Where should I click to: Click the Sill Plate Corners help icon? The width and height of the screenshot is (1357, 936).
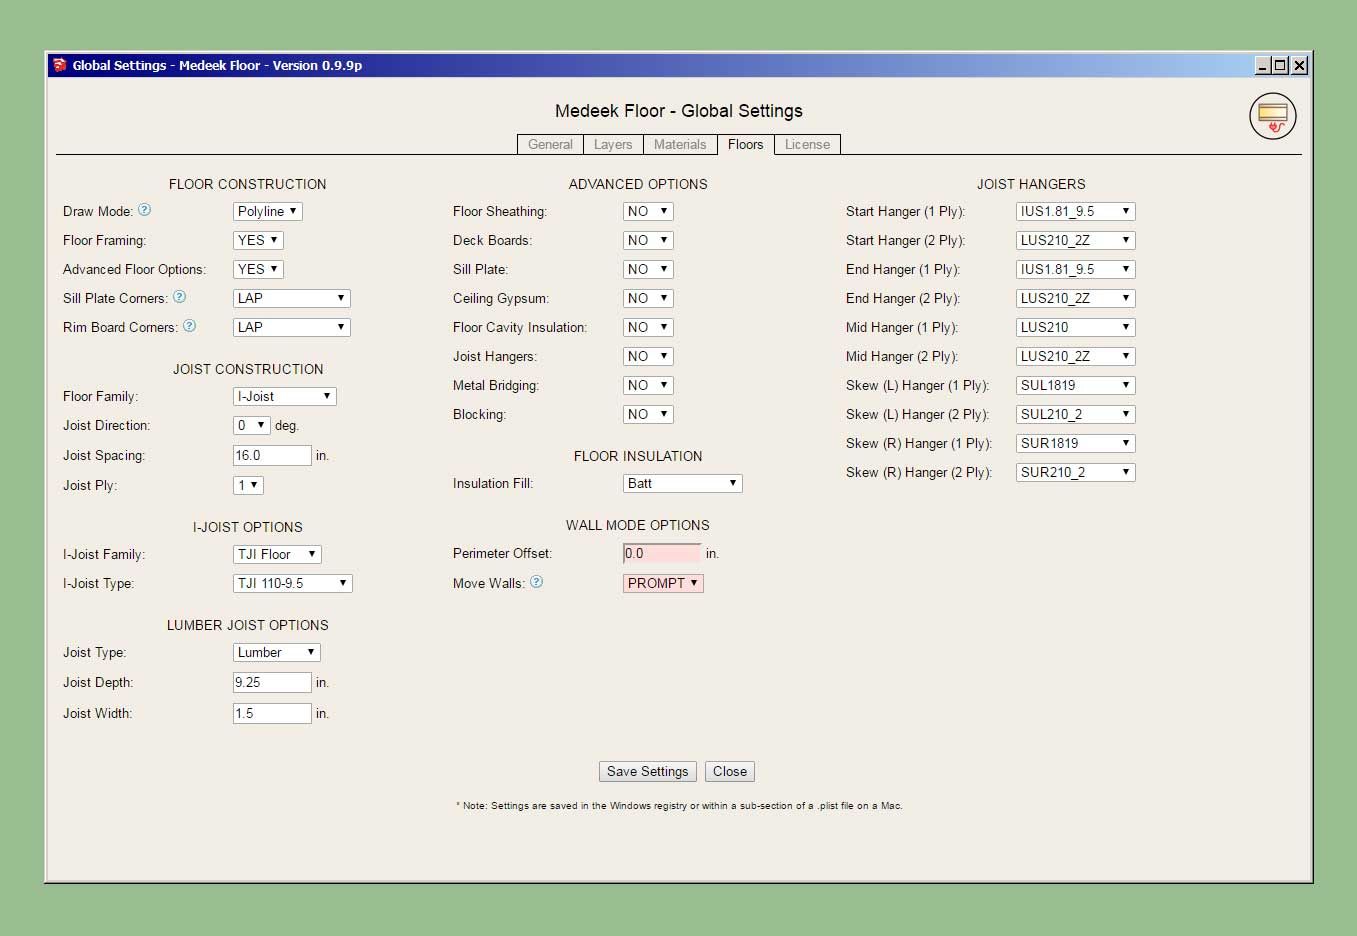coord(179,297)
